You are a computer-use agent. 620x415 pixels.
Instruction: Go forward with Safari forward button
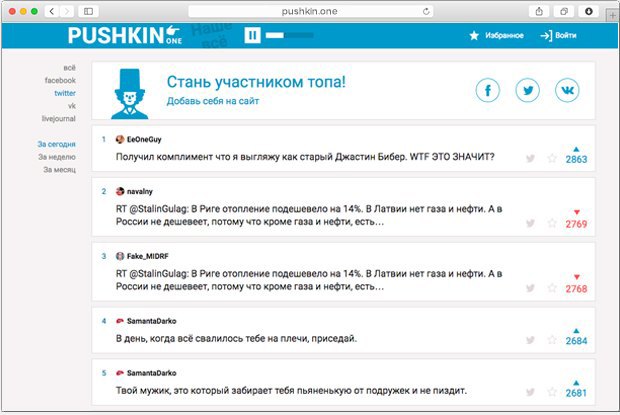[67, 11]
